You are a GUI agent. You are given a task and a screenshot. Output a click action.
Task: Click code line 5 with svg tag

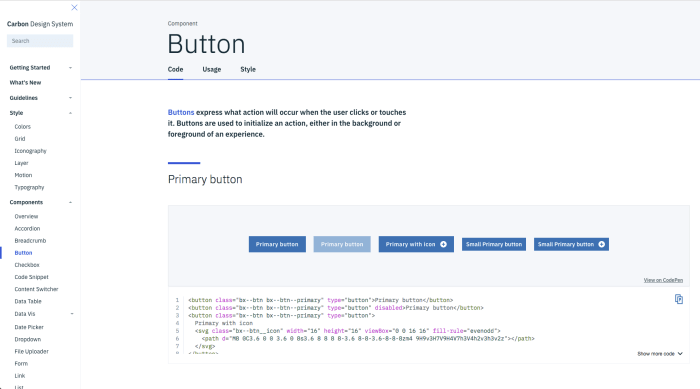click(x=347, y=331)
